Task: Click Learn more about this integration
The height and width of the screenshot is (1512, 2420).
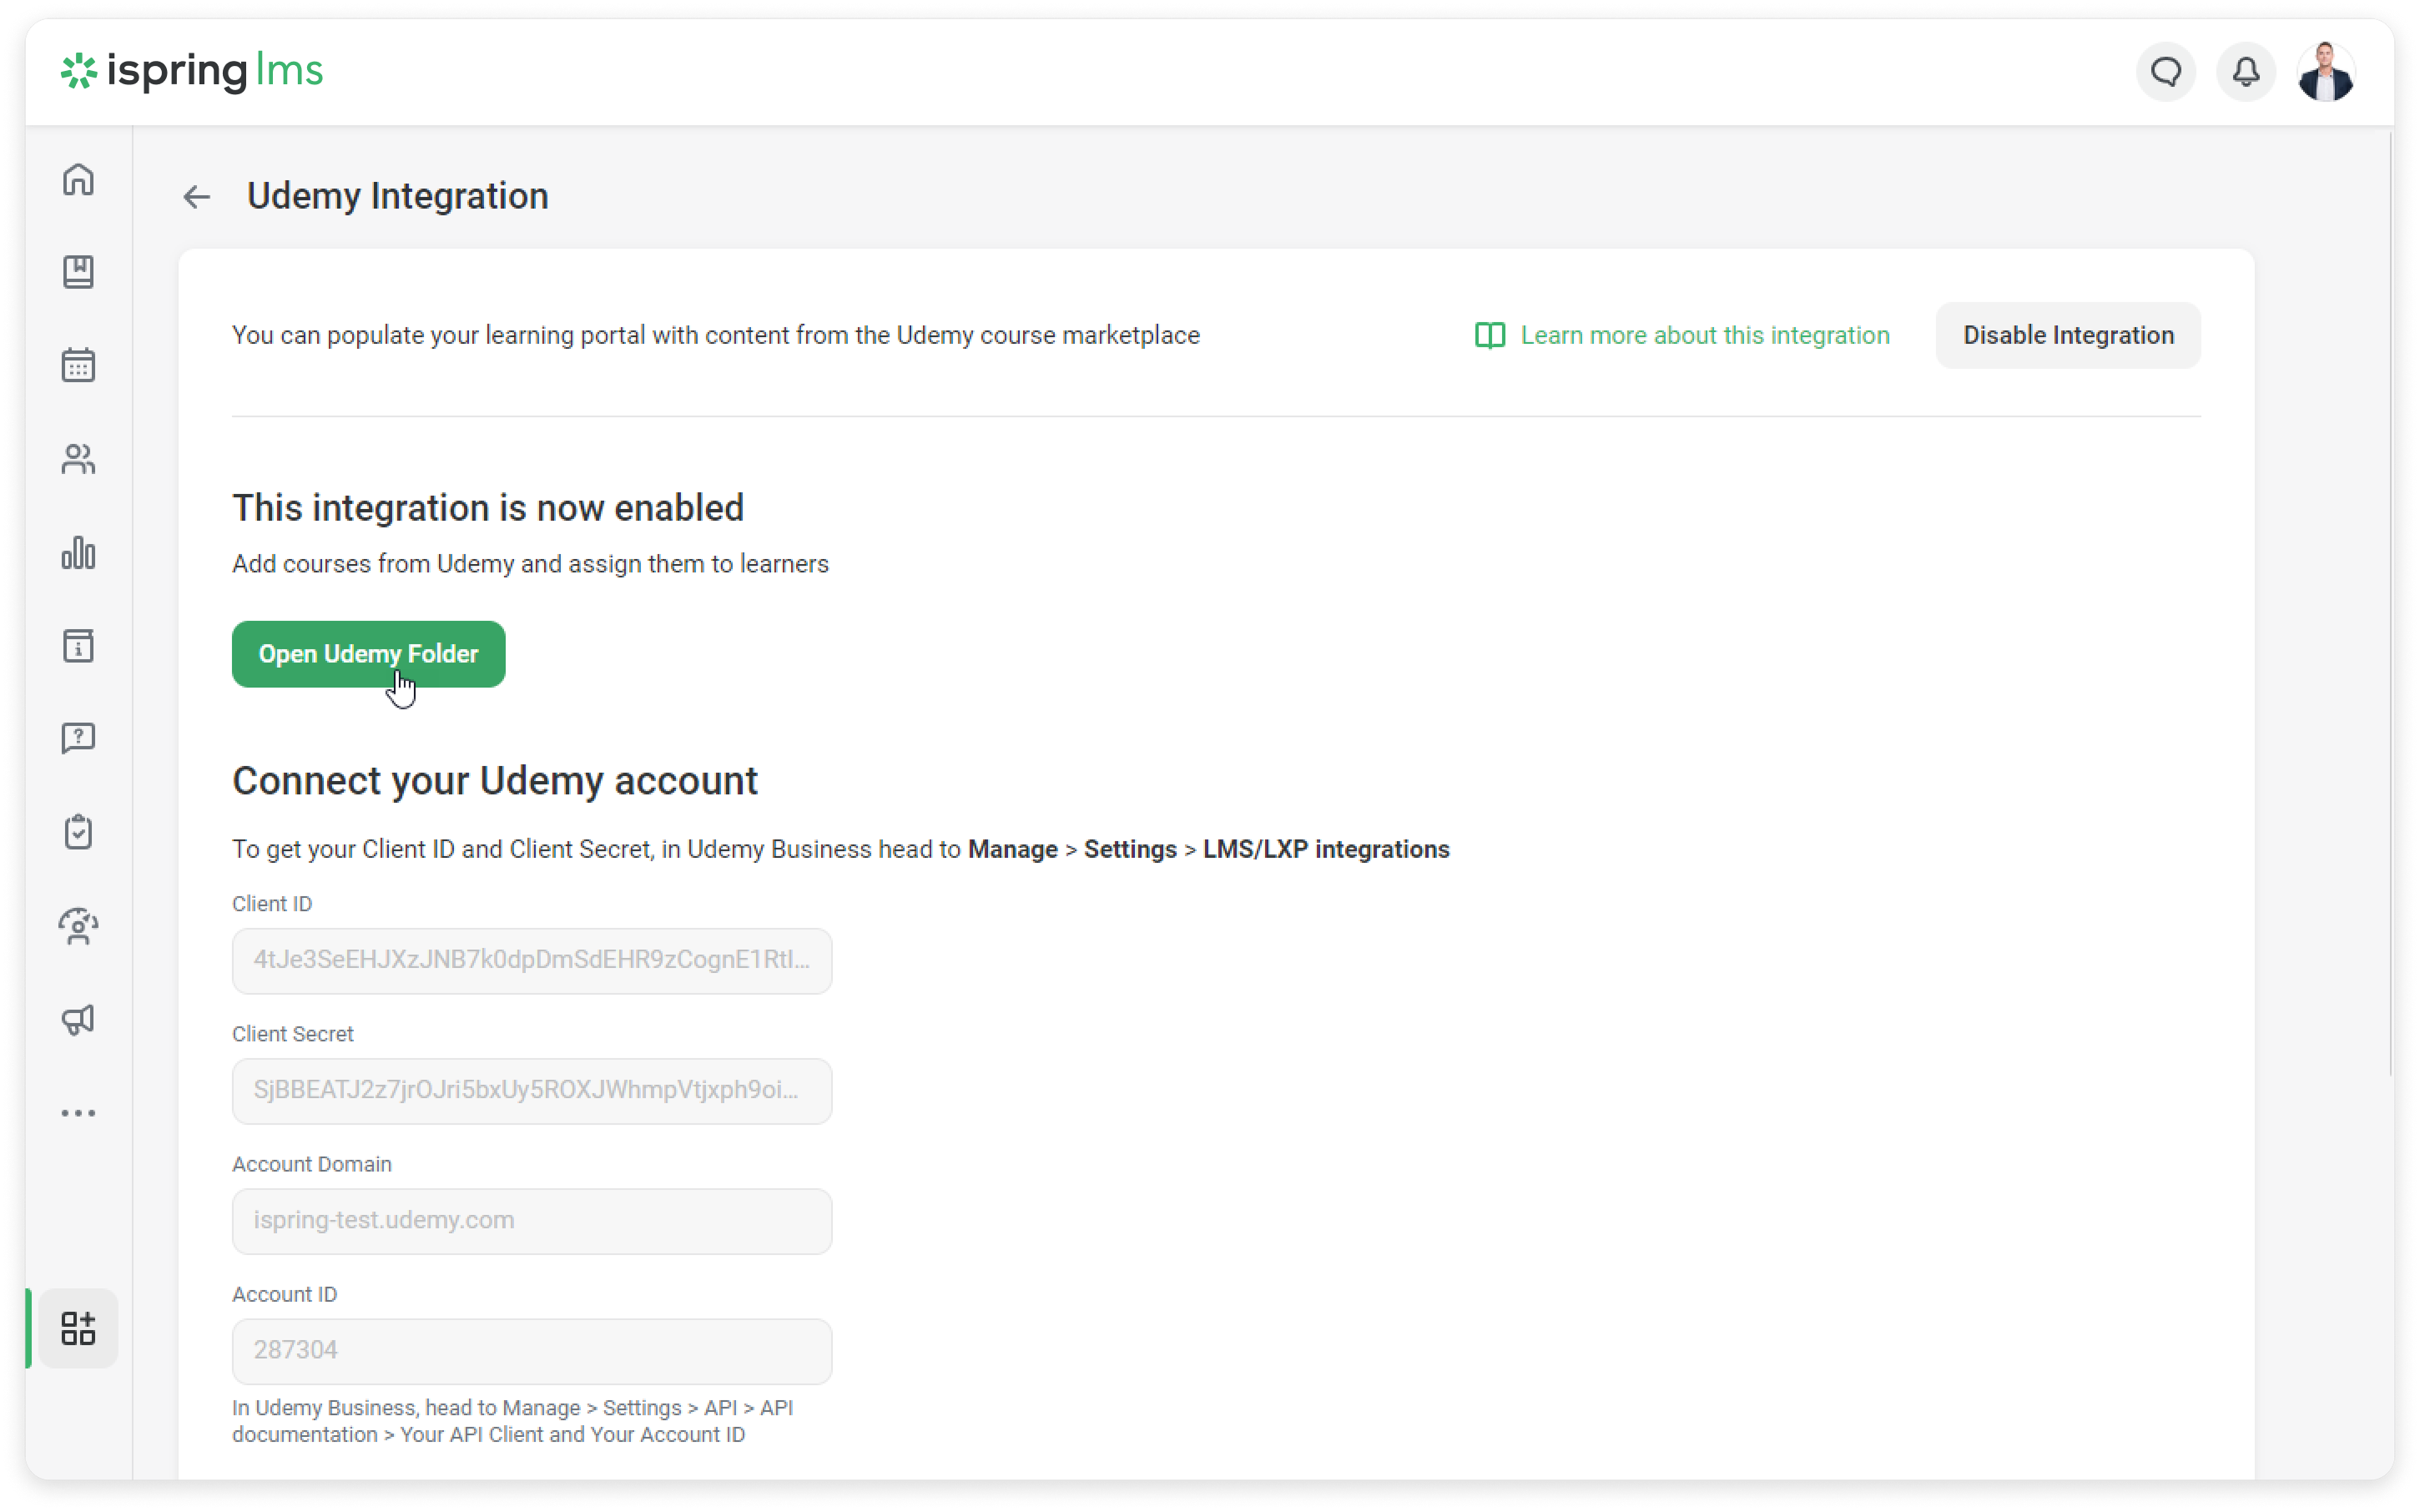Action: [x=1704, y=335]
